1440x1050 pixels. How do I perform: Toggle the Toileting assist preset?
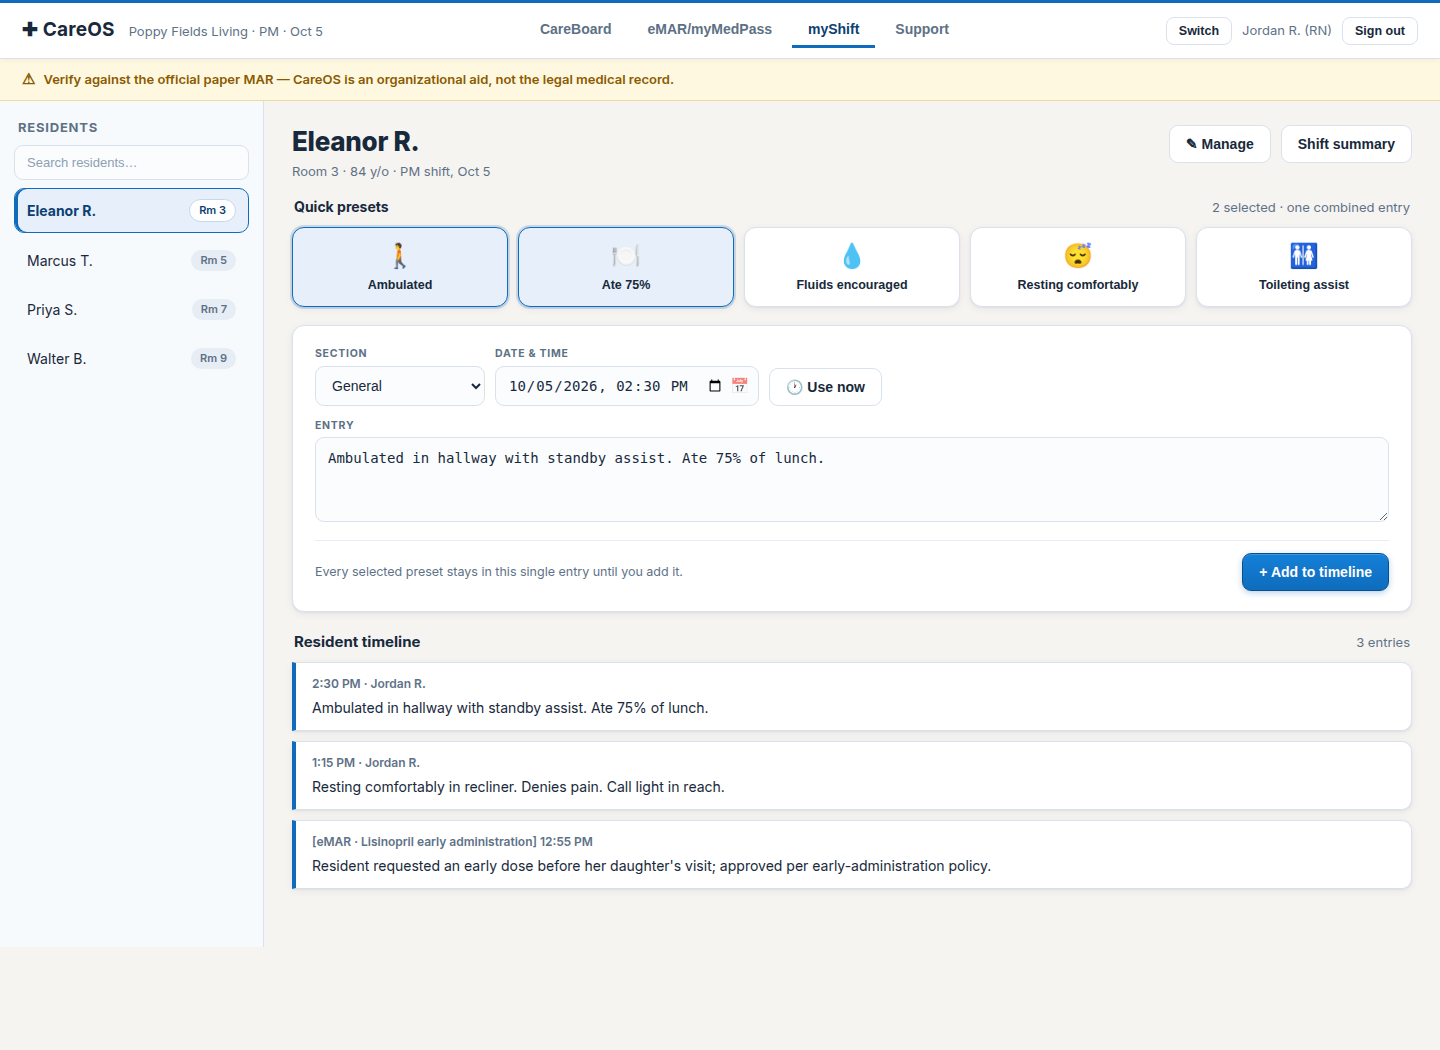pos(1304,267)
